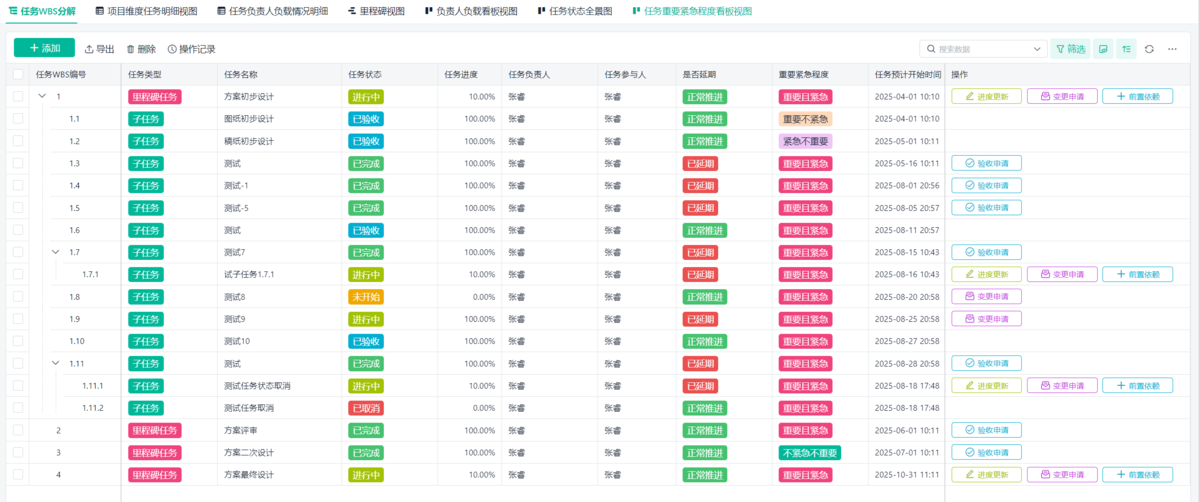Click the sort rows icon

pyautogui.click(x=1127, y=48)
